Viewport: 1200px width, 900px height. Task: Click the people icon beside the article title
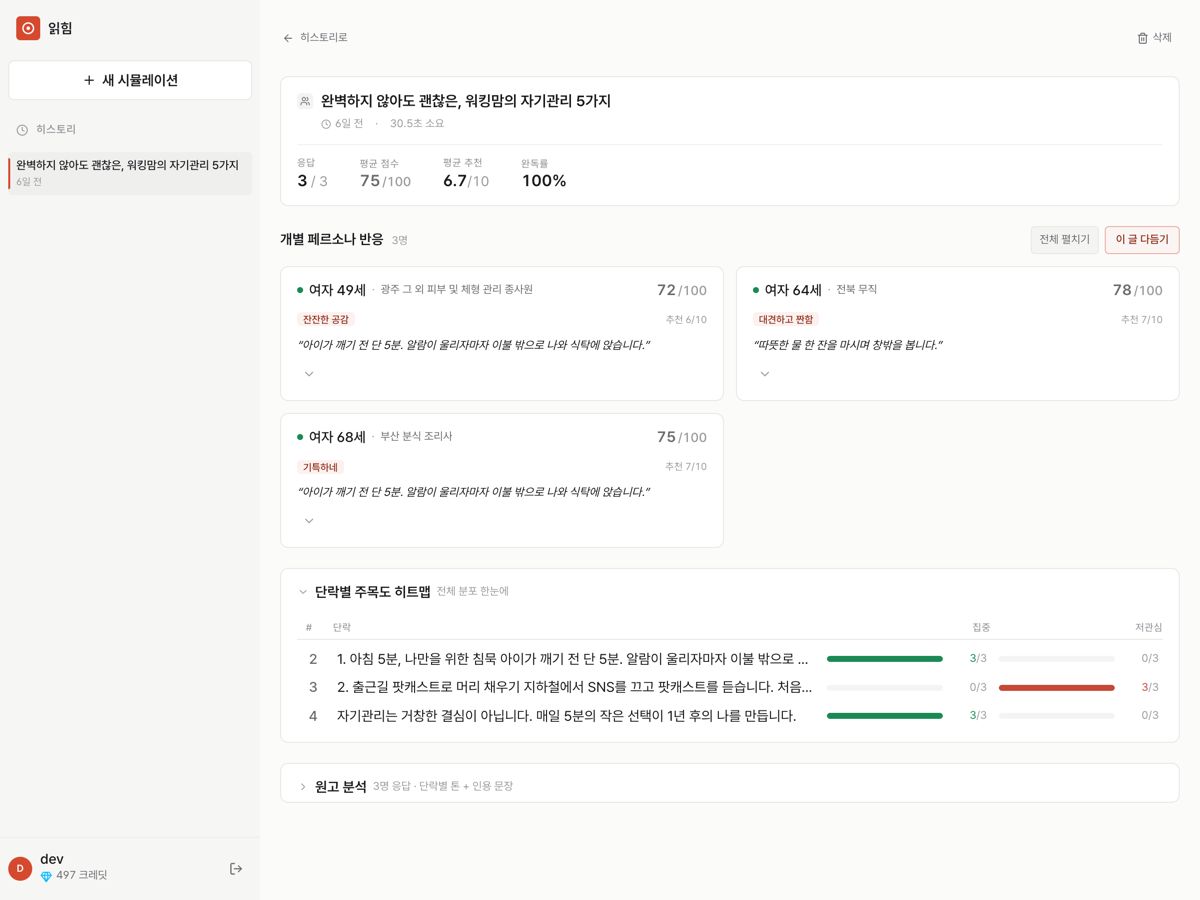[305, 101]
